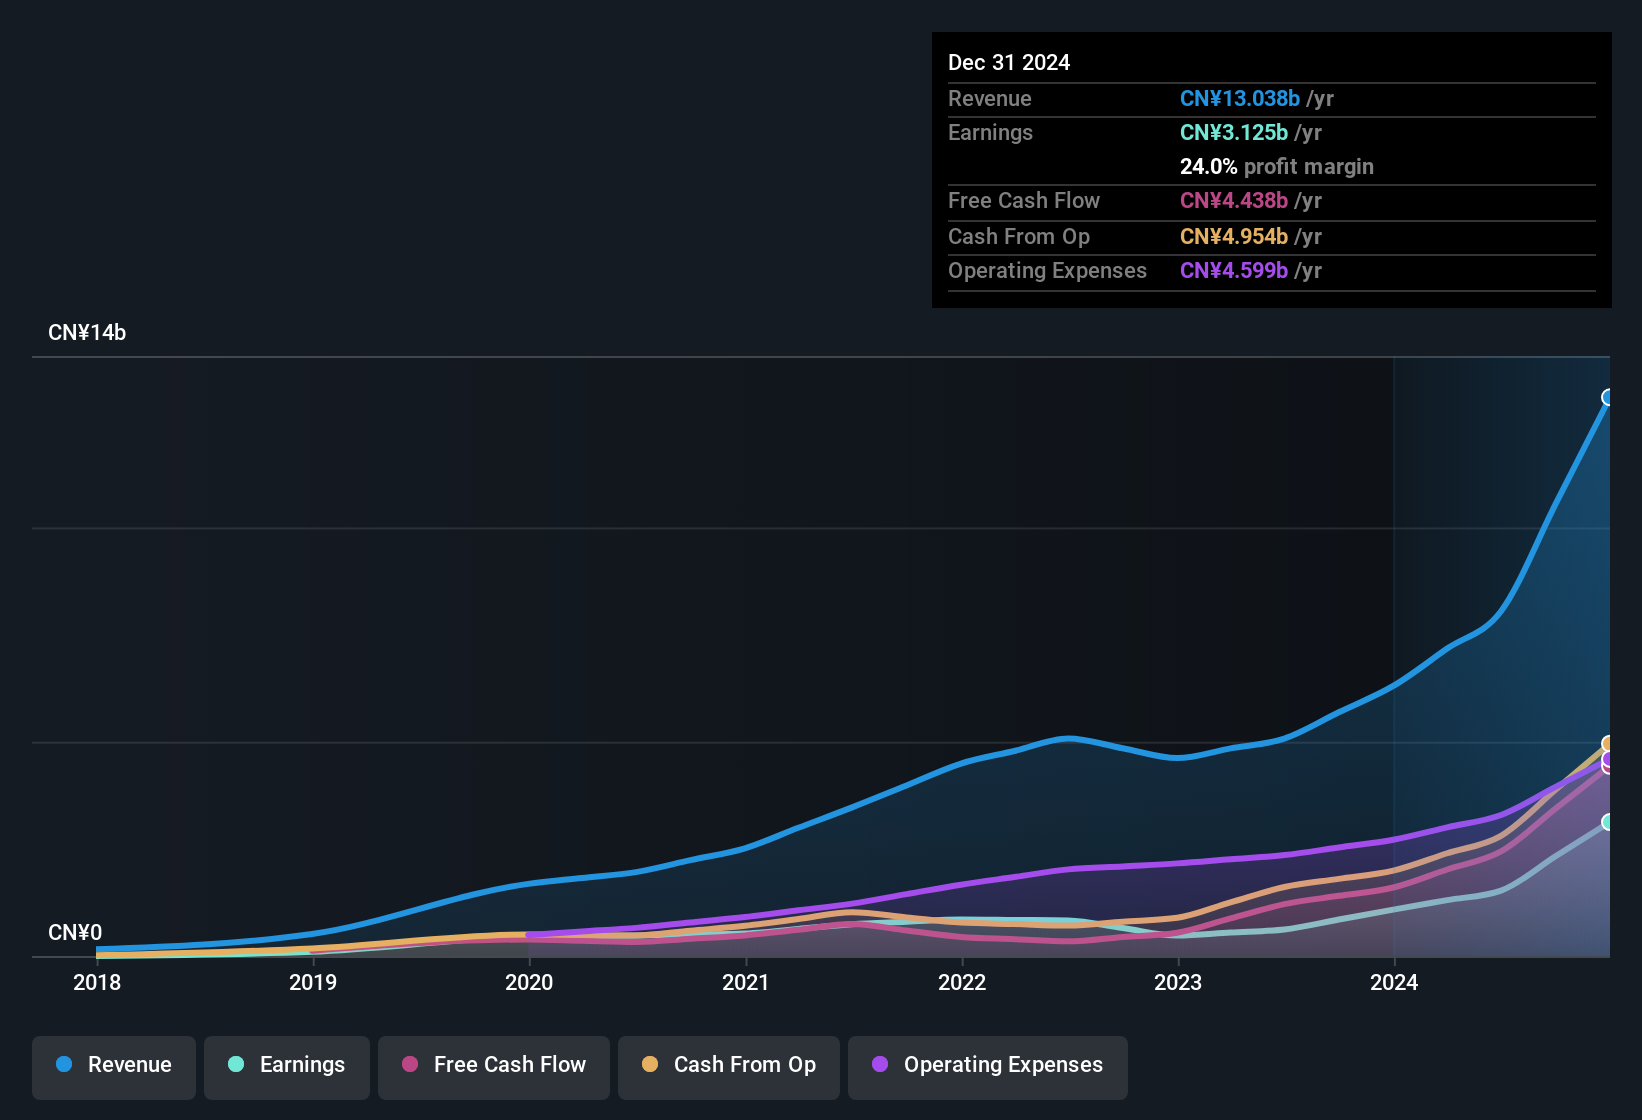This screenshot has width=1642, height=1120.
Task: Click the orange dot beside Cash From Op legend
Action: [650, 1064]
